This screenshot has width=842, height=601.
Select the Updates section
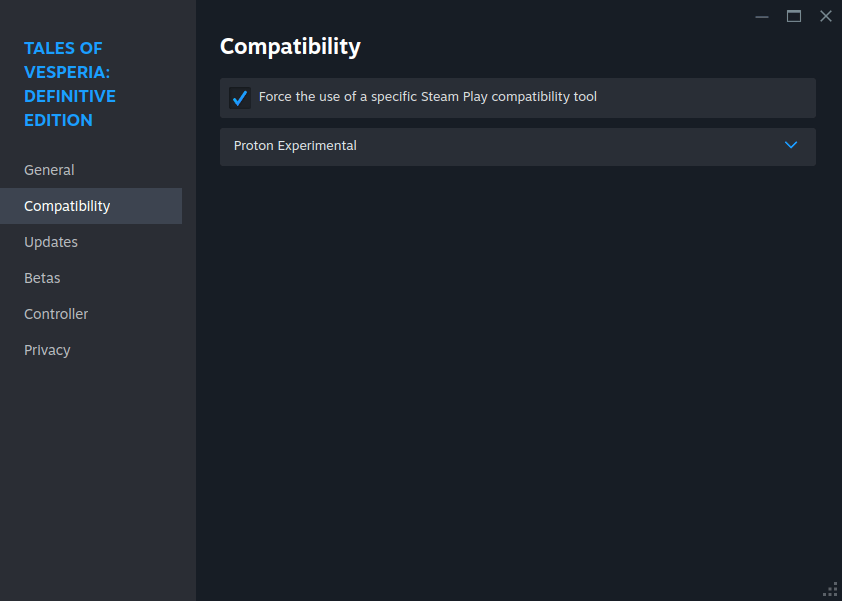coord(50,242)
